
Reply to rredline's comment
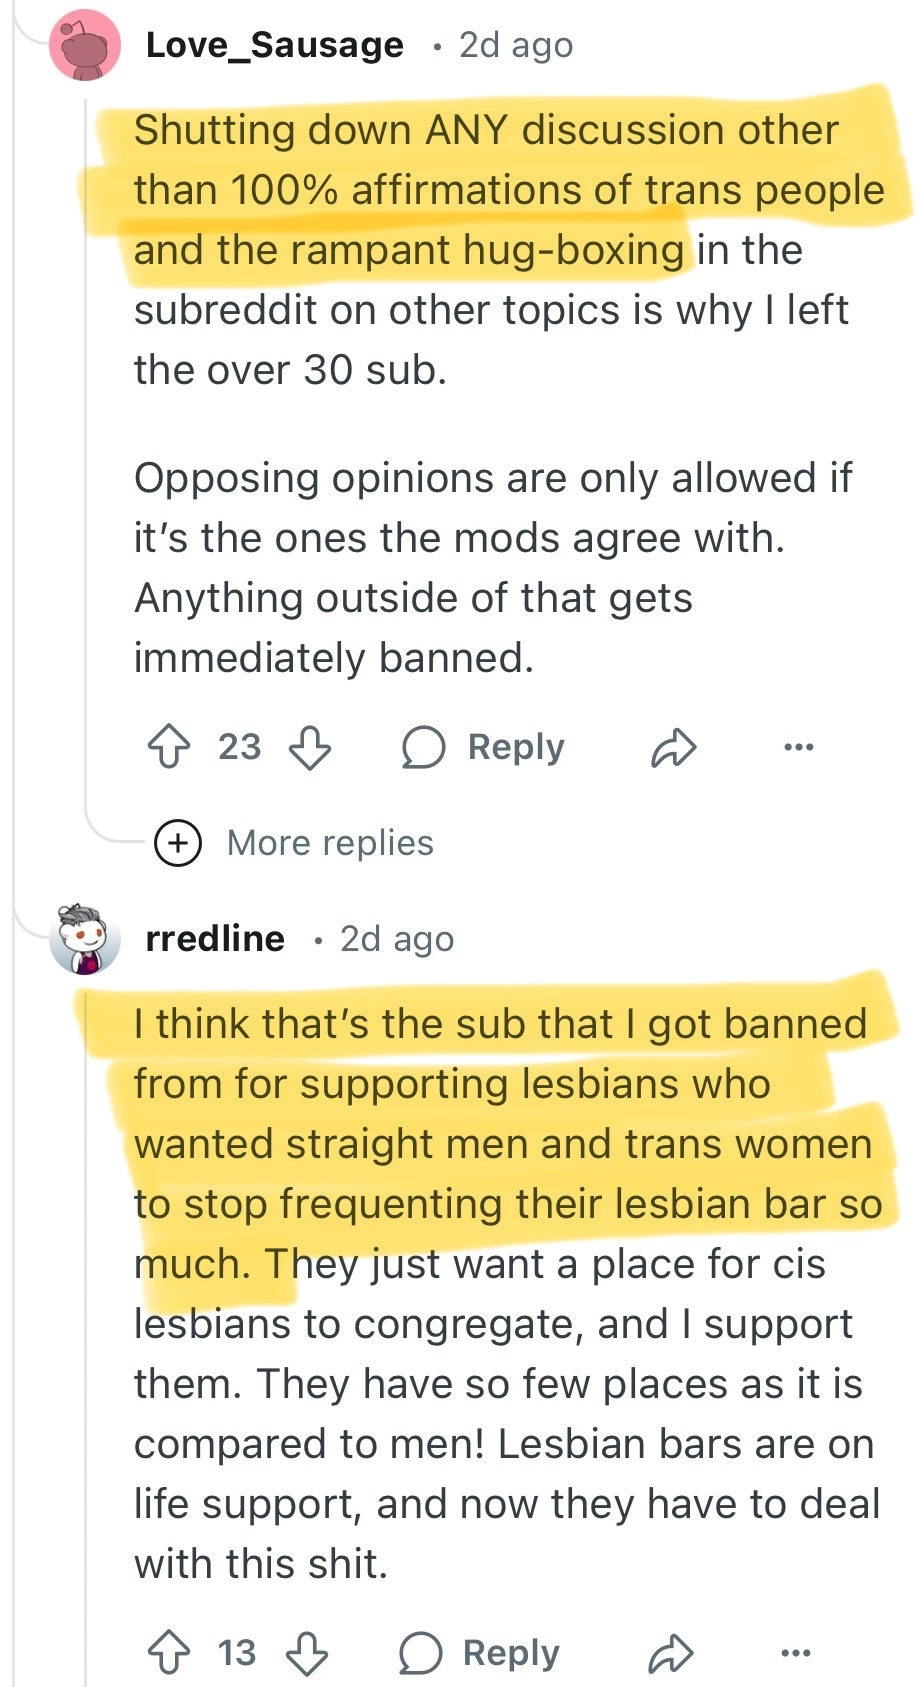480,1653
